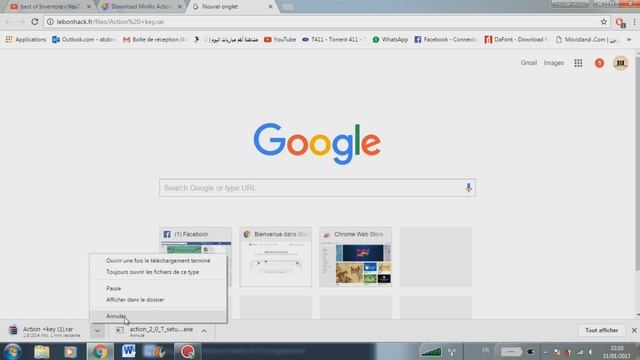Image resolution: width=640 pixels, height=360 pixels.
Task: Show more bookmarks chevron
Action: 629,40
